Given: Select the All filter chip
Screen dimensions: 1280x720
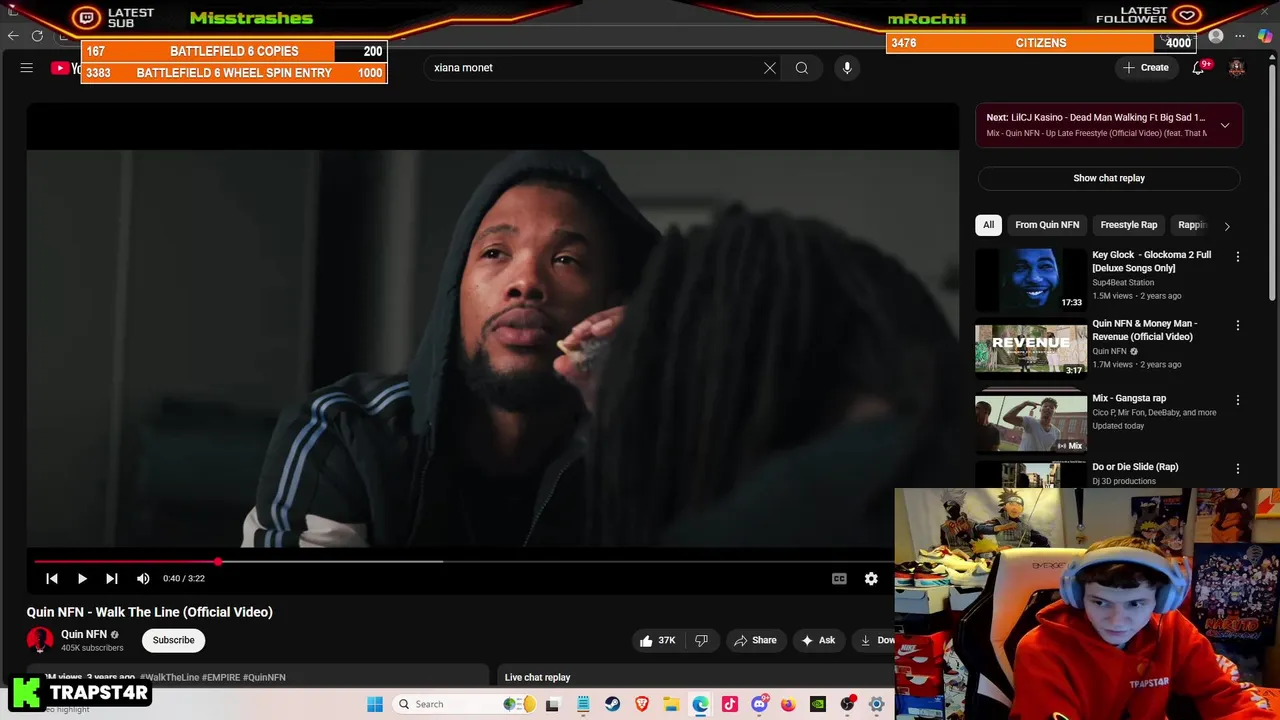Looking at the screenshot, I should 988,225.
